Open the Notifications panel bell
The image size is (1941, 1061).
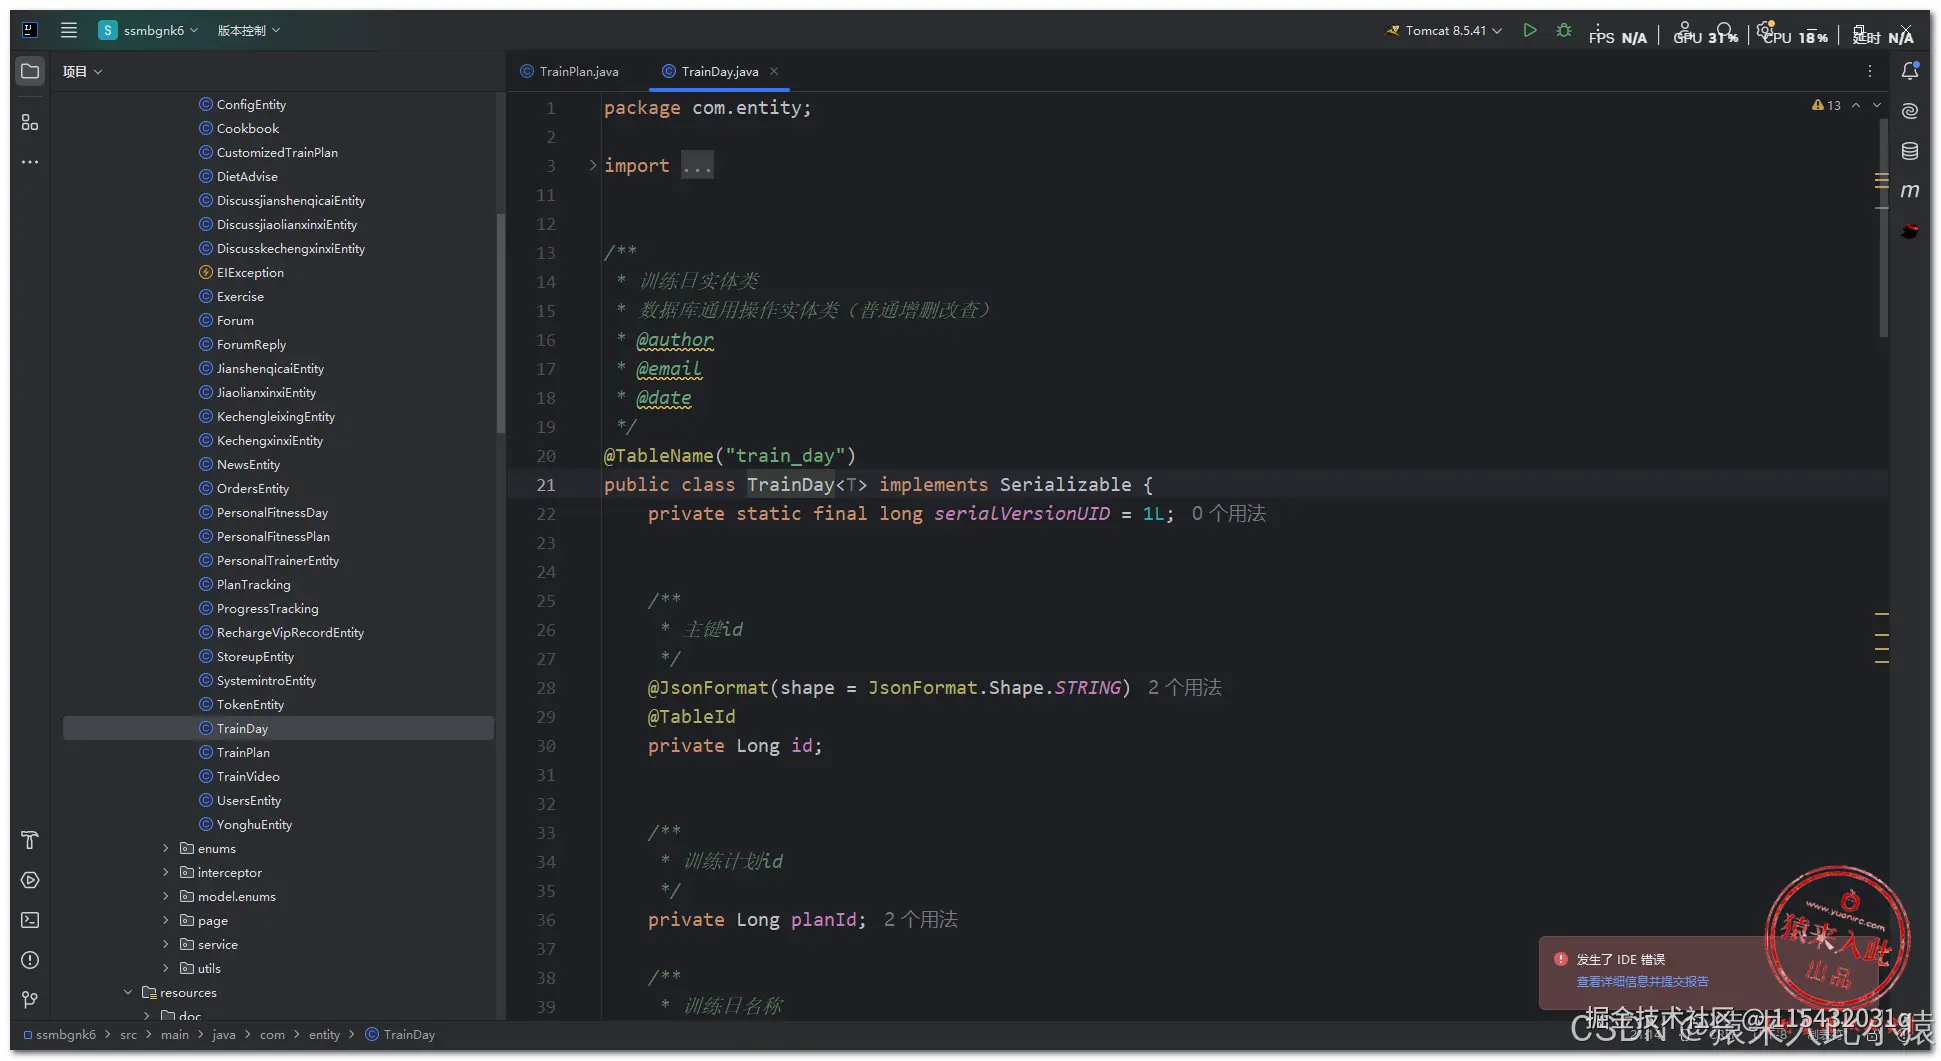[x=1910, y=71]
